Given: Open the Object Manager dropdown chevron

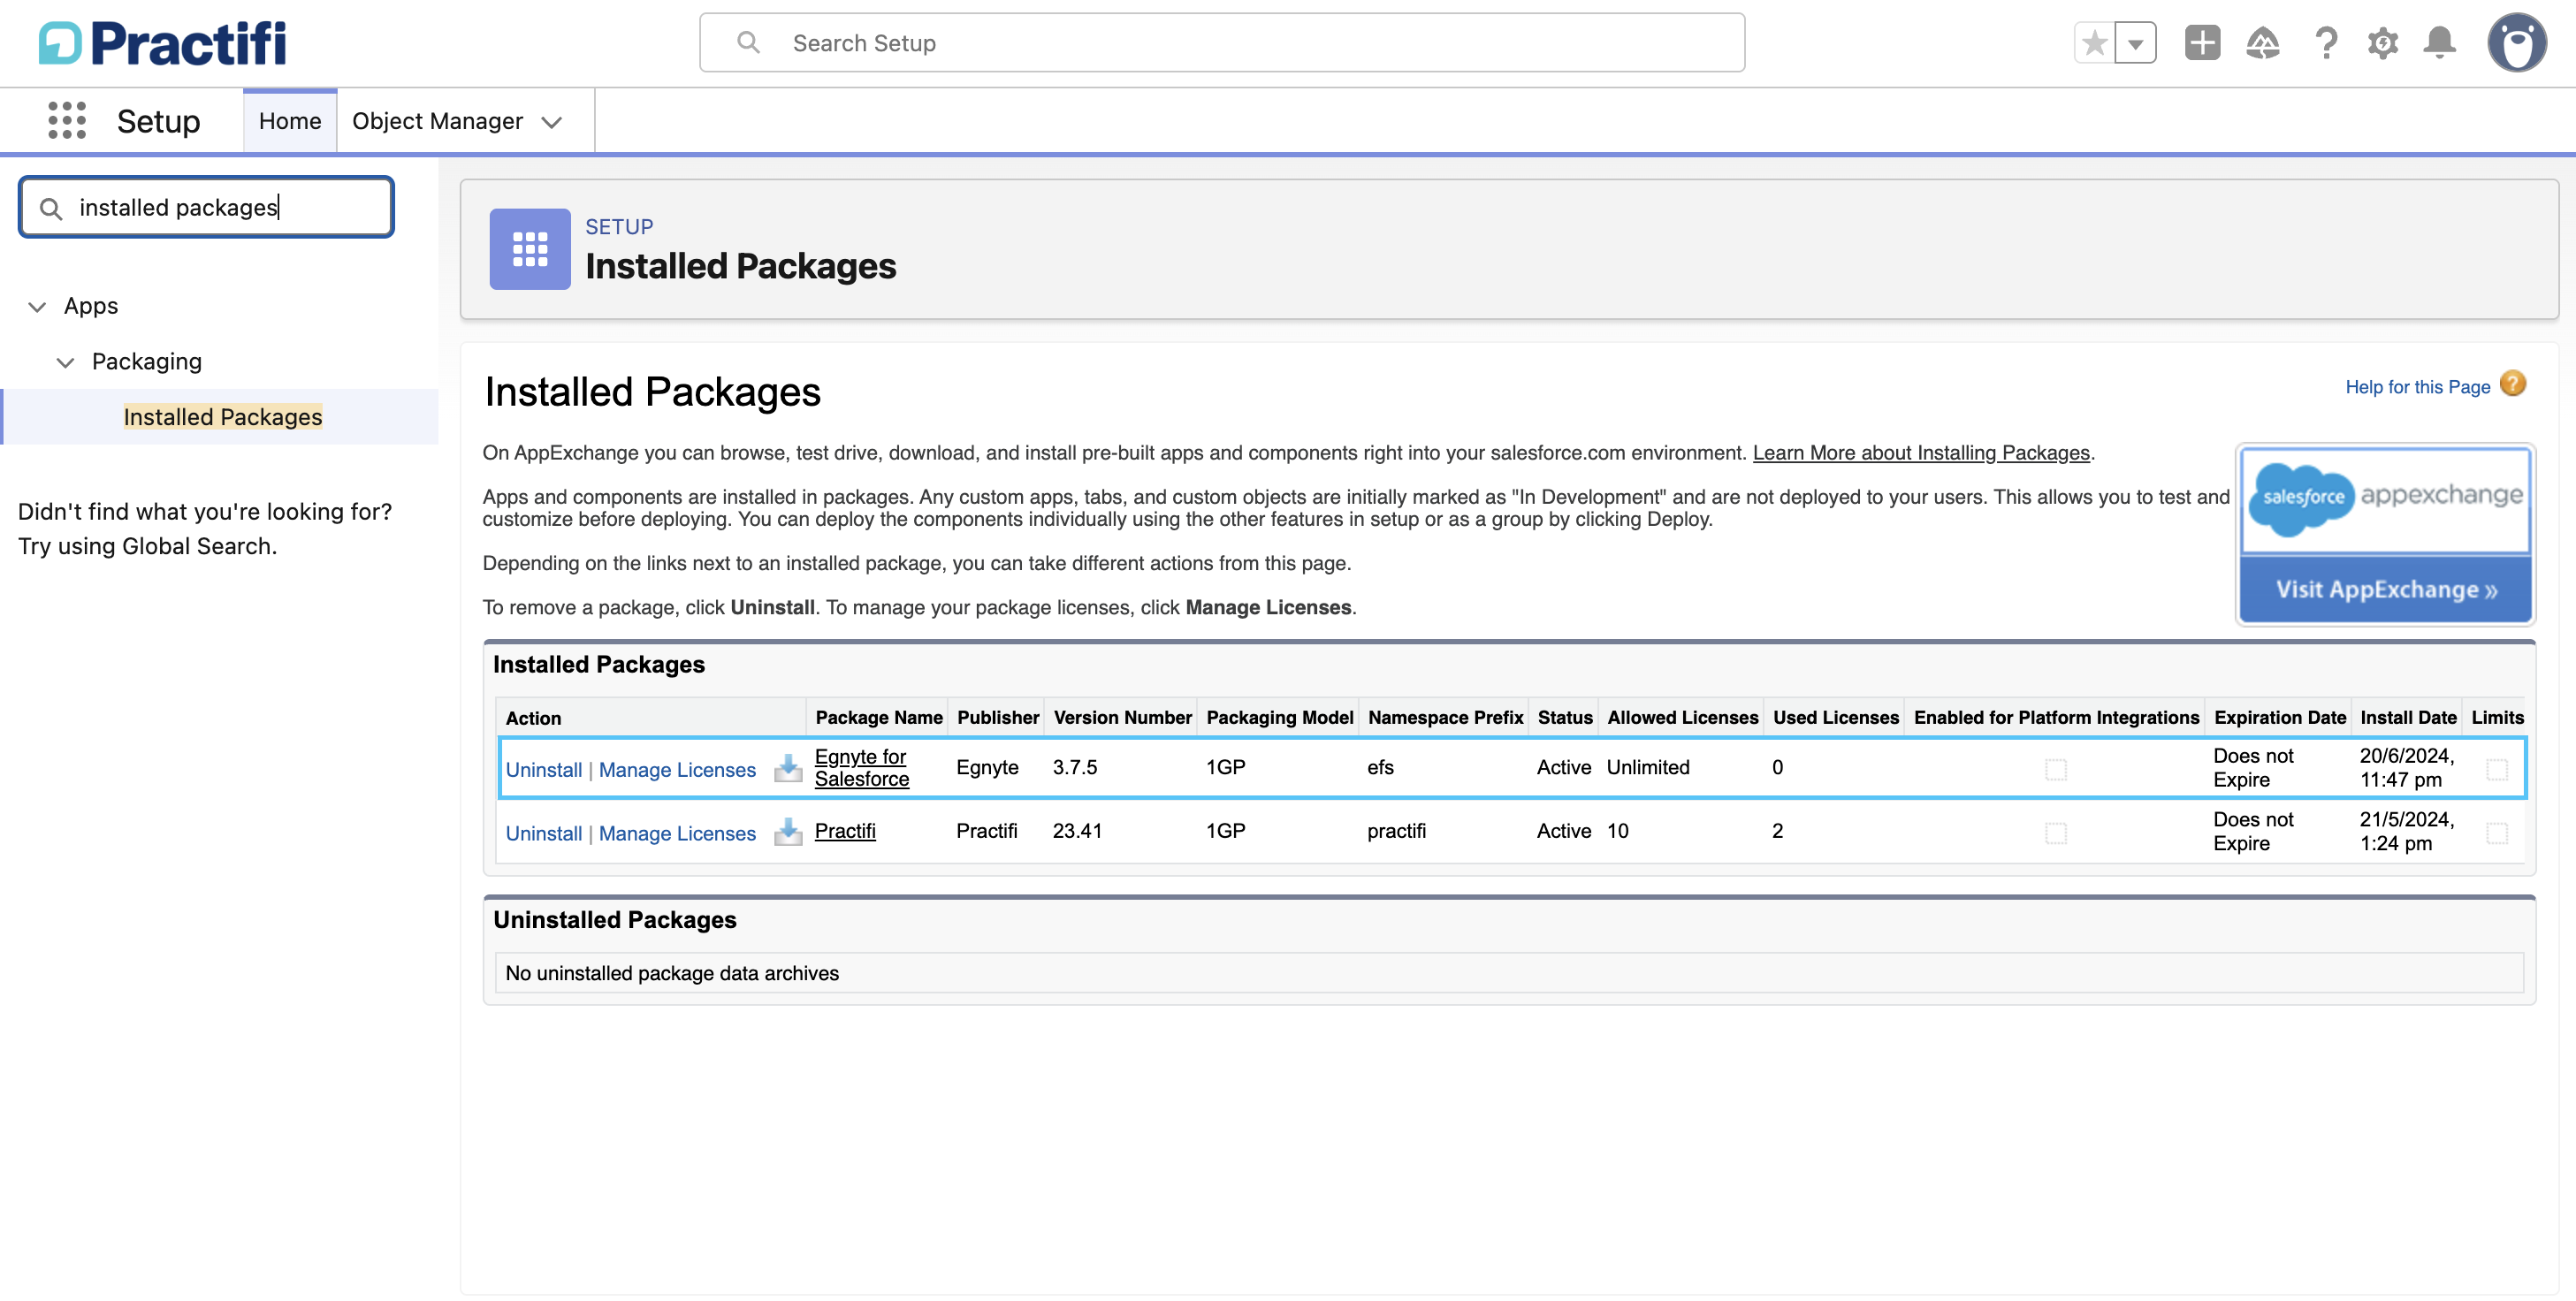Looking at the screenshot, I should pyautogui.click(x=551, y=122).
